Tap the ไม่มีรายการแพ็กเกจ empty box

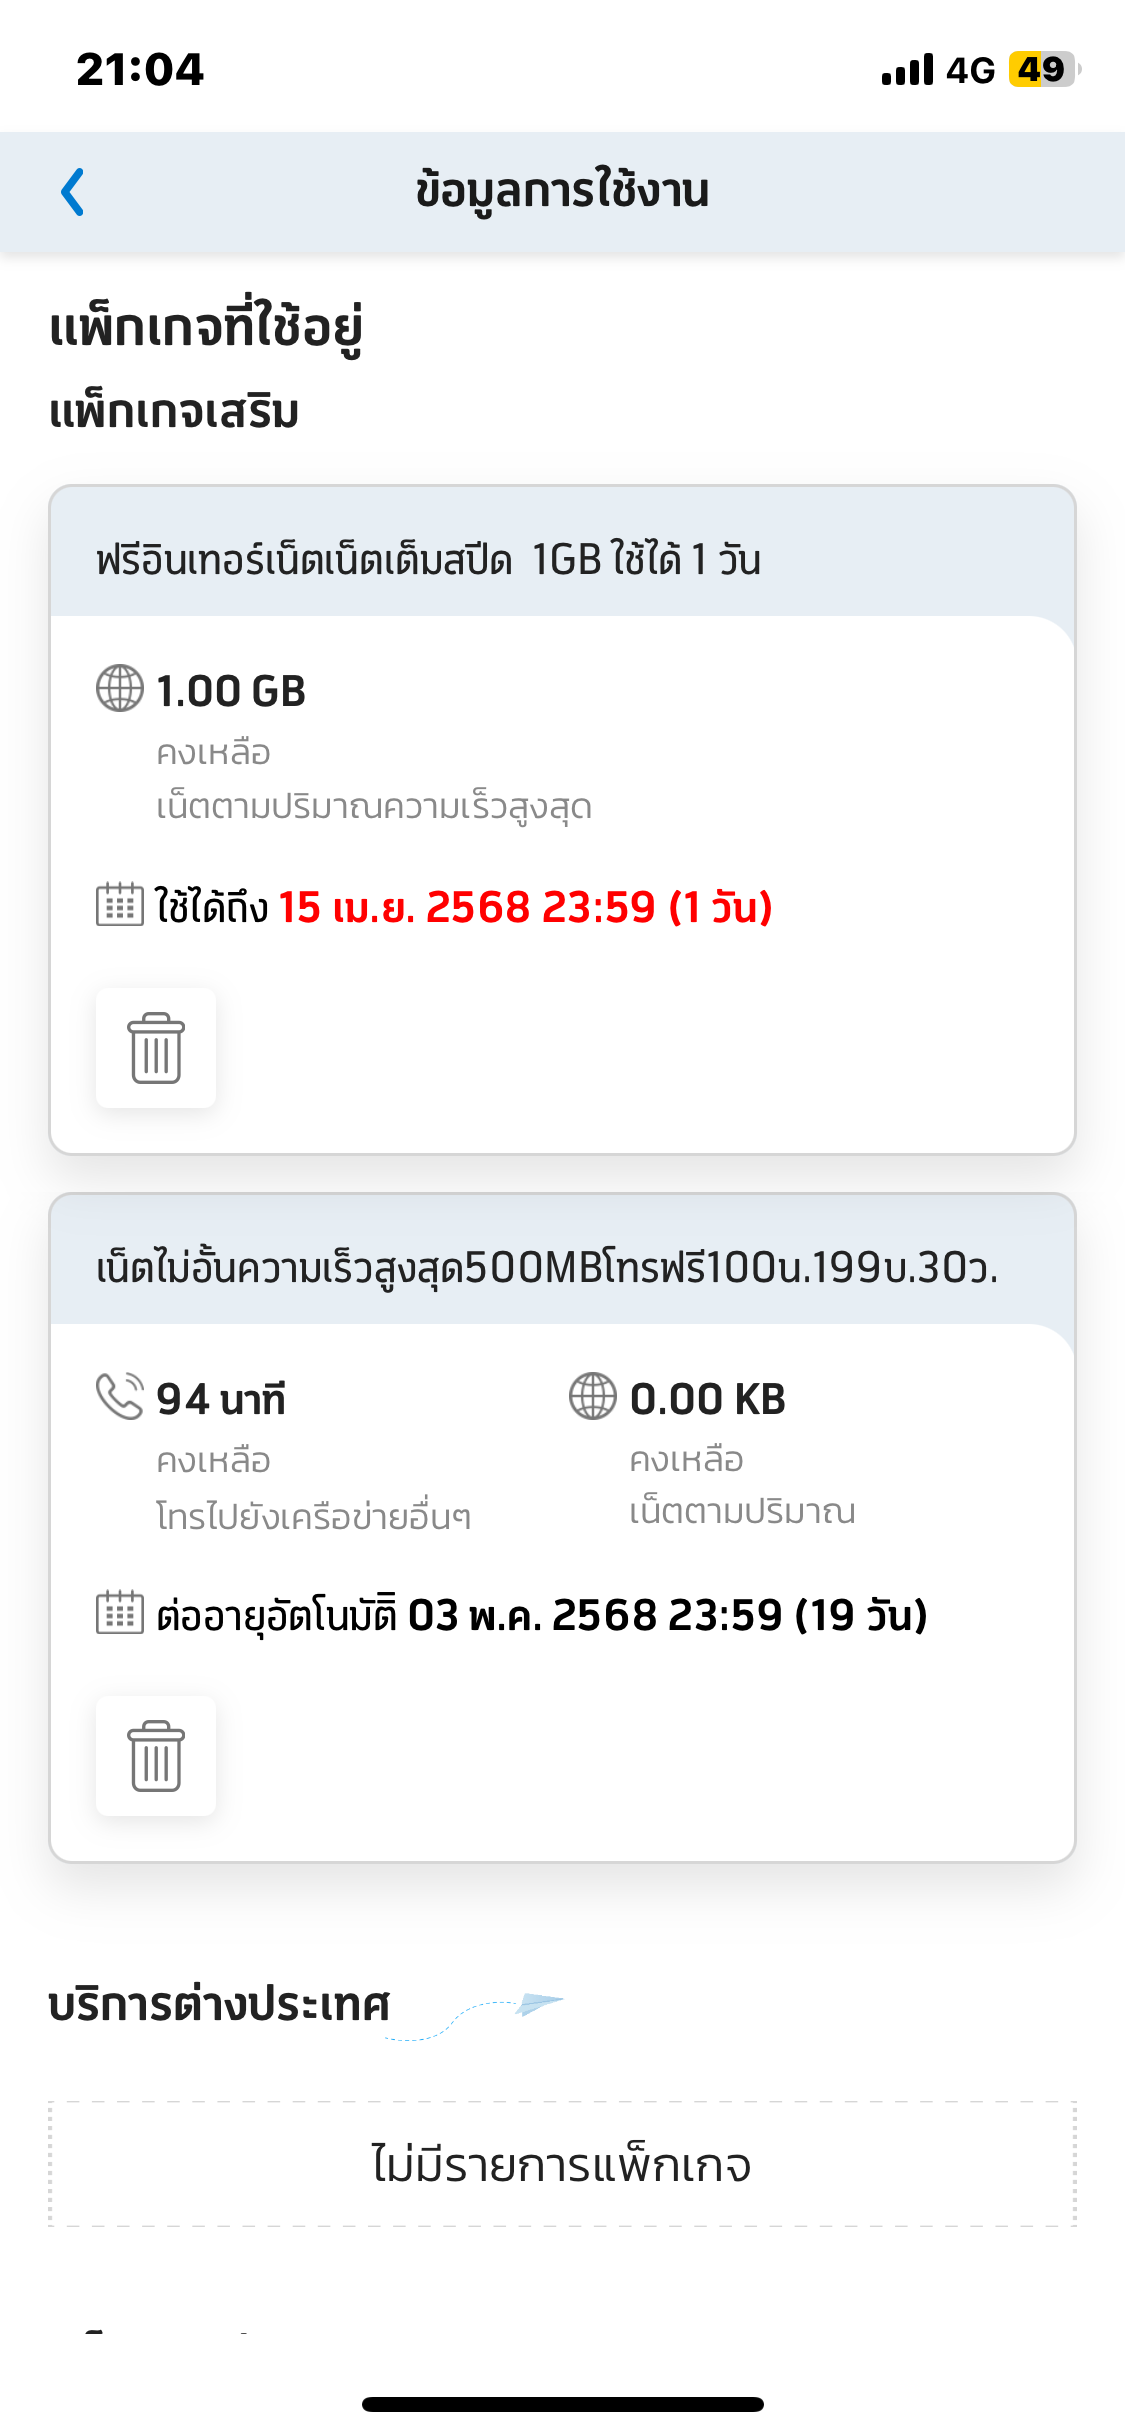[563, 2165]
